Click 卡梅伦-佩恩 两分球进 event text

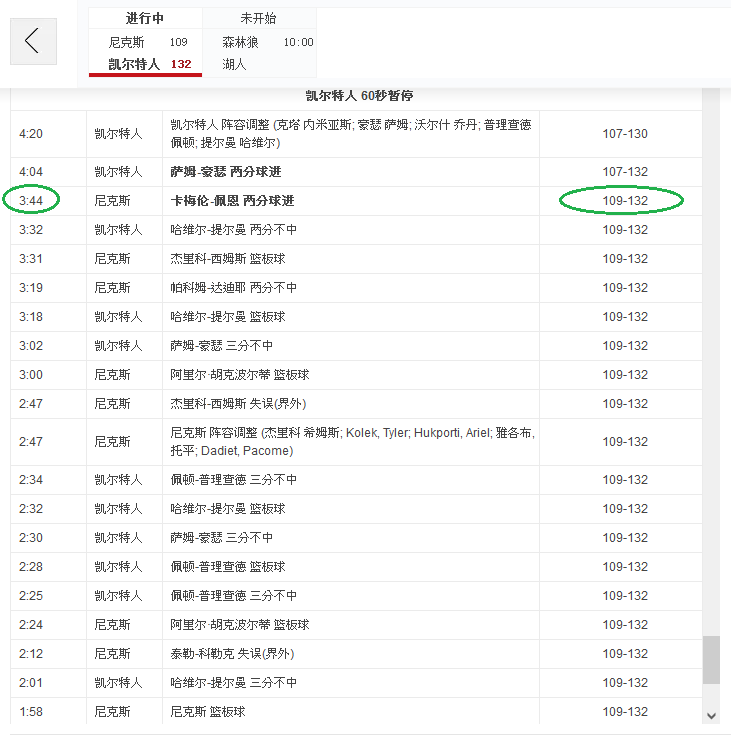coord(232,201)
